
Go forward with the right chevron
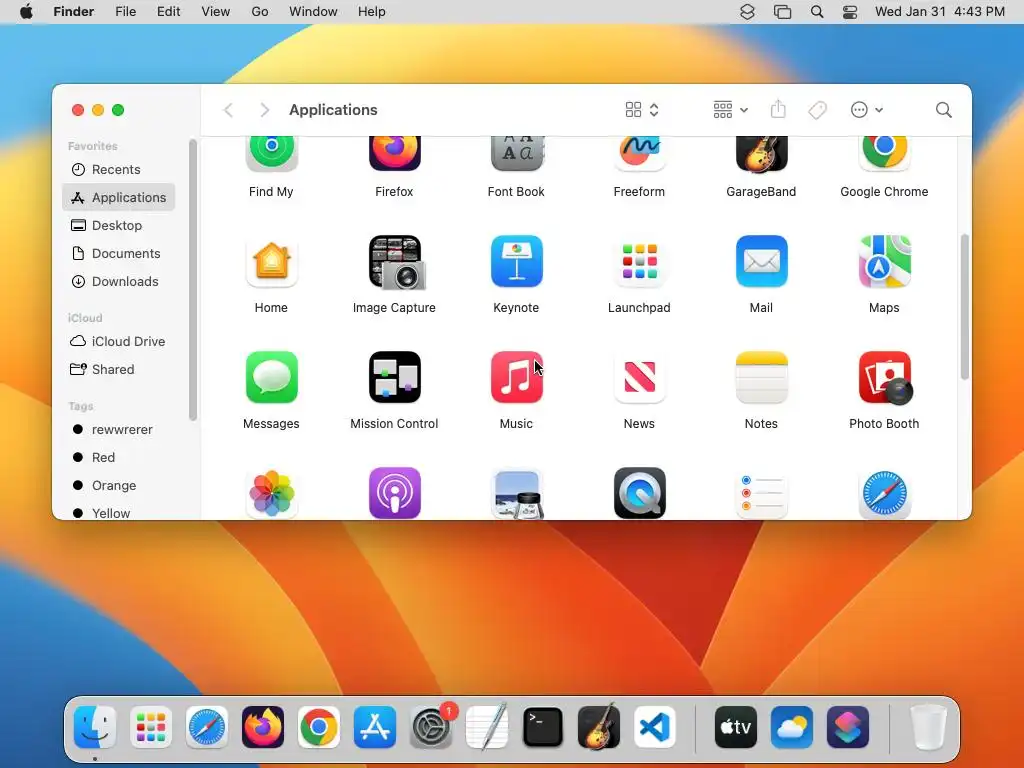264,110
